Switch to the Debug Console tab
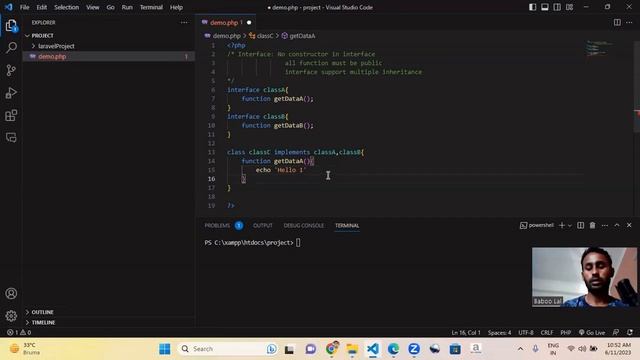This screenshot has width=640, height=360. pos(303,225)
